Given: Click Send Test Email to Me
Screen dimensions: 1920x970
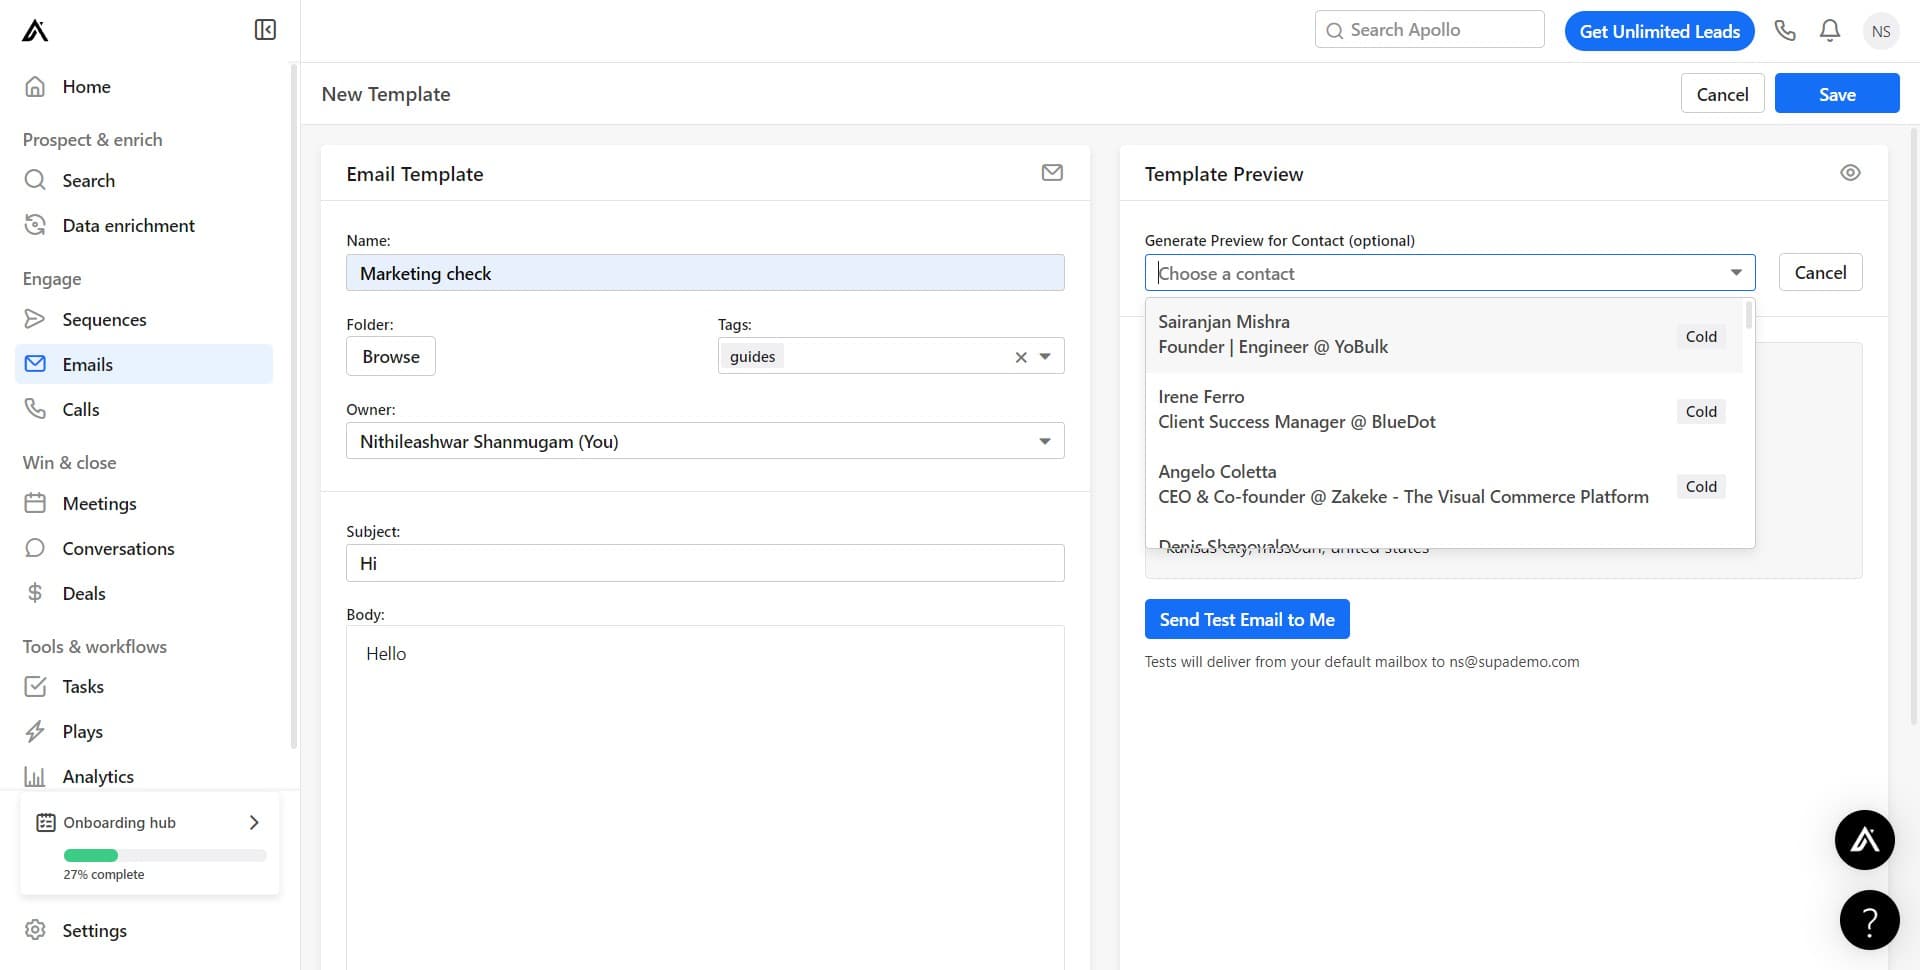Looking at the screenshot, I should 1246,618.
